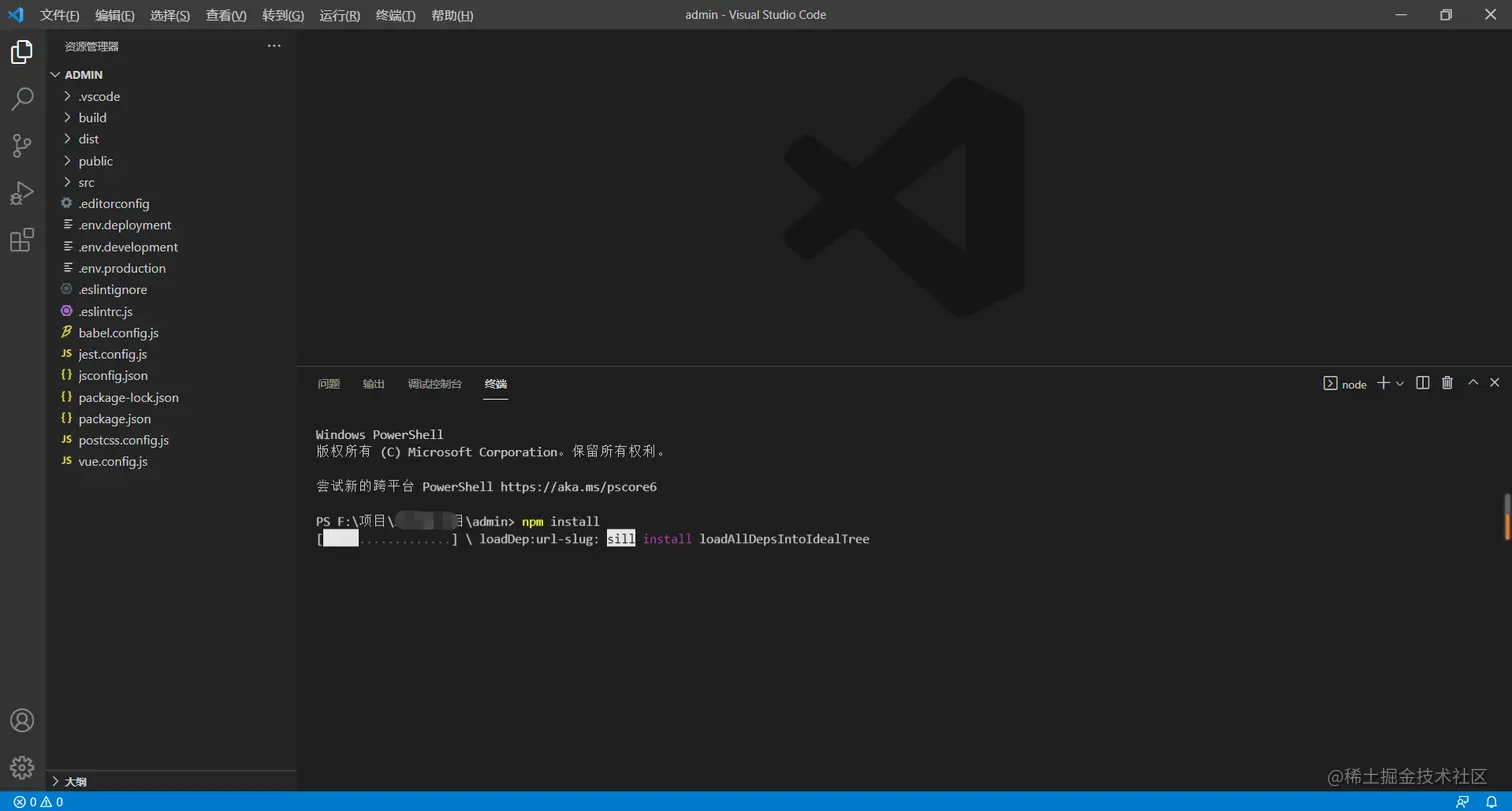
Task: Restore down the VS Code window
Action: tap(1445, 15)
